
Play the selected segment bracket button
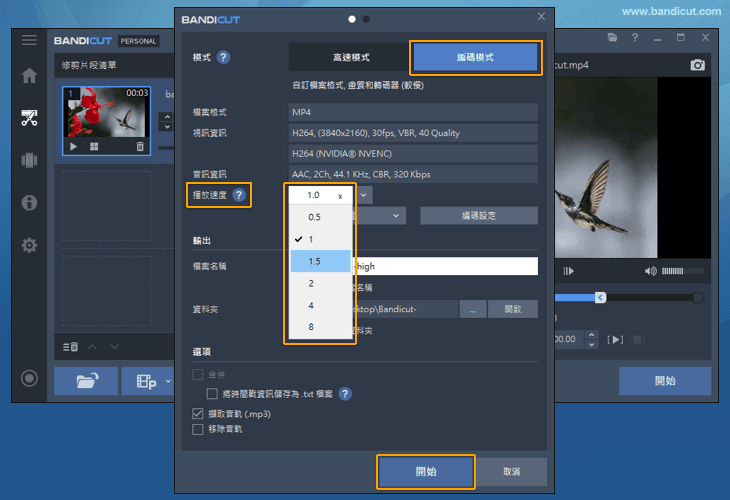(615, 339)
